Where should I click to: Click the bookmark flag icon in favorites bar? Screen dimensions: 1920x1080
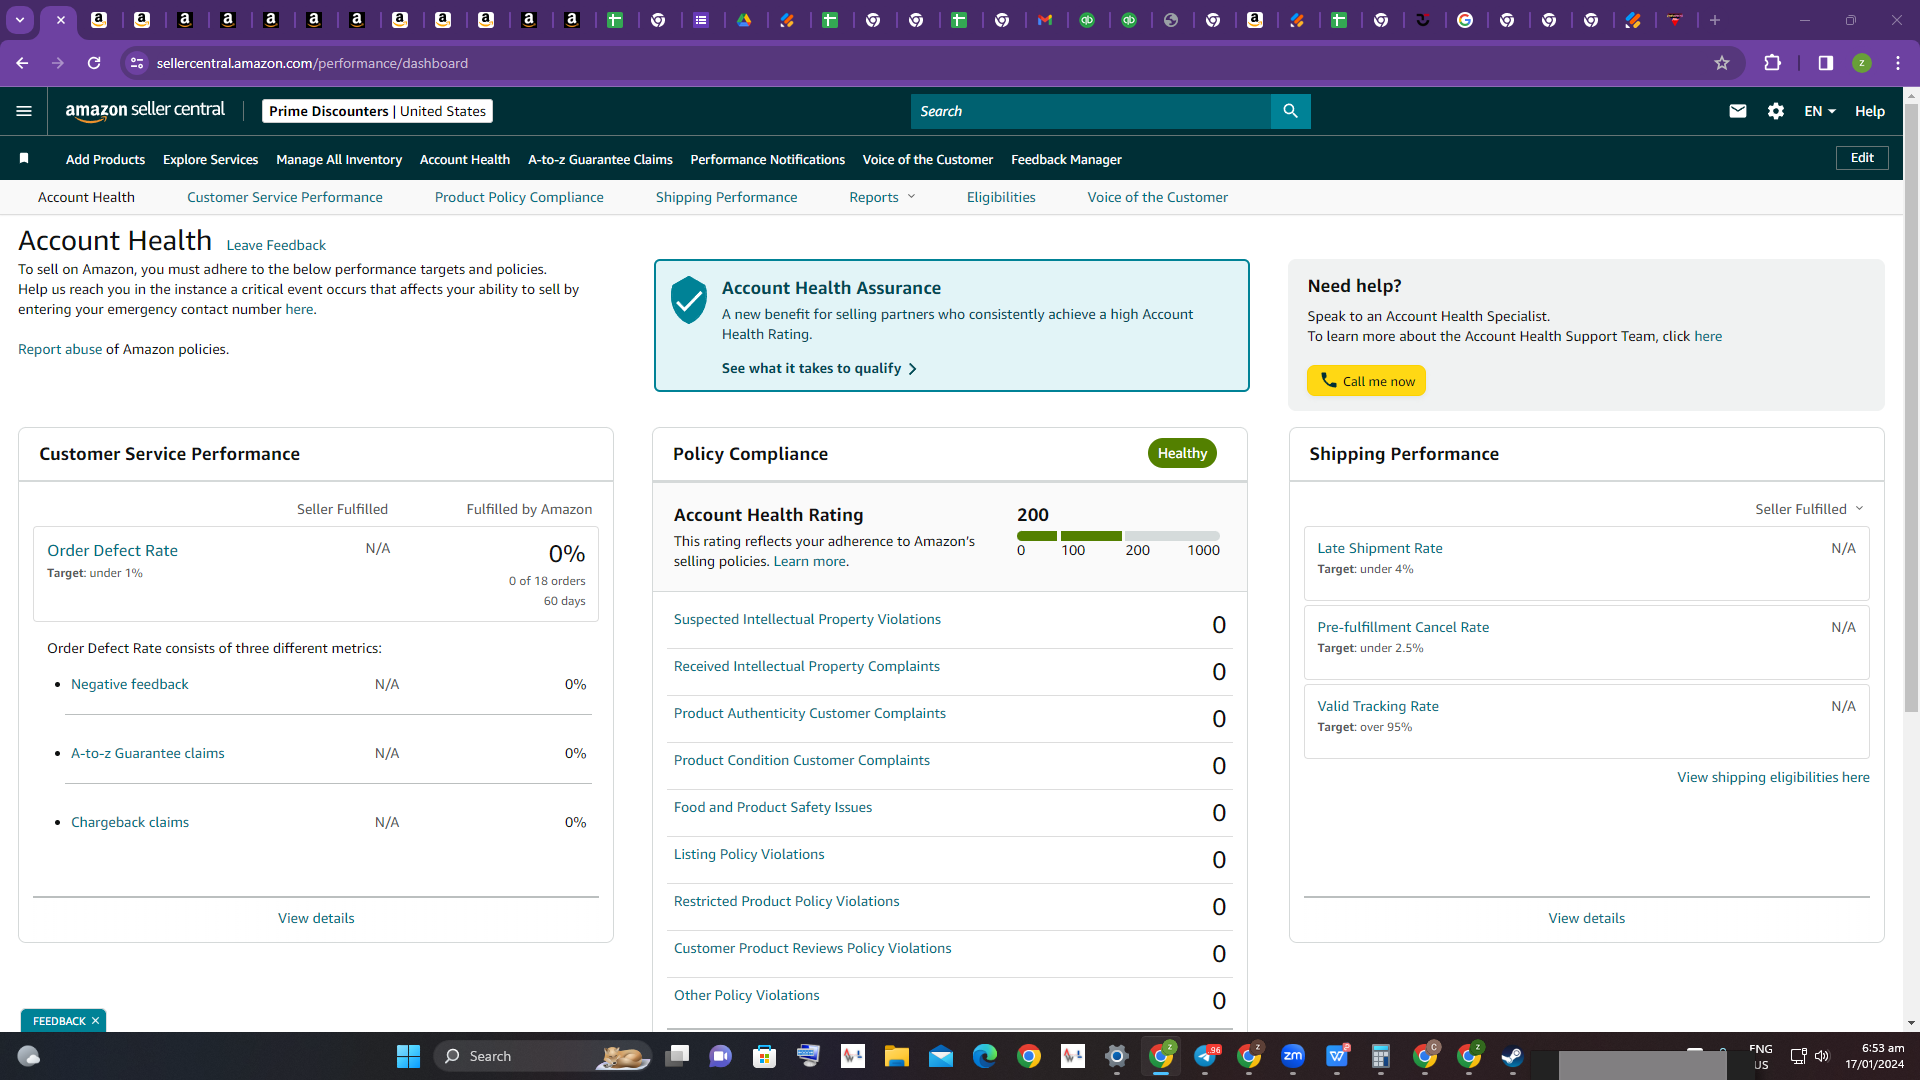(24, 158)
